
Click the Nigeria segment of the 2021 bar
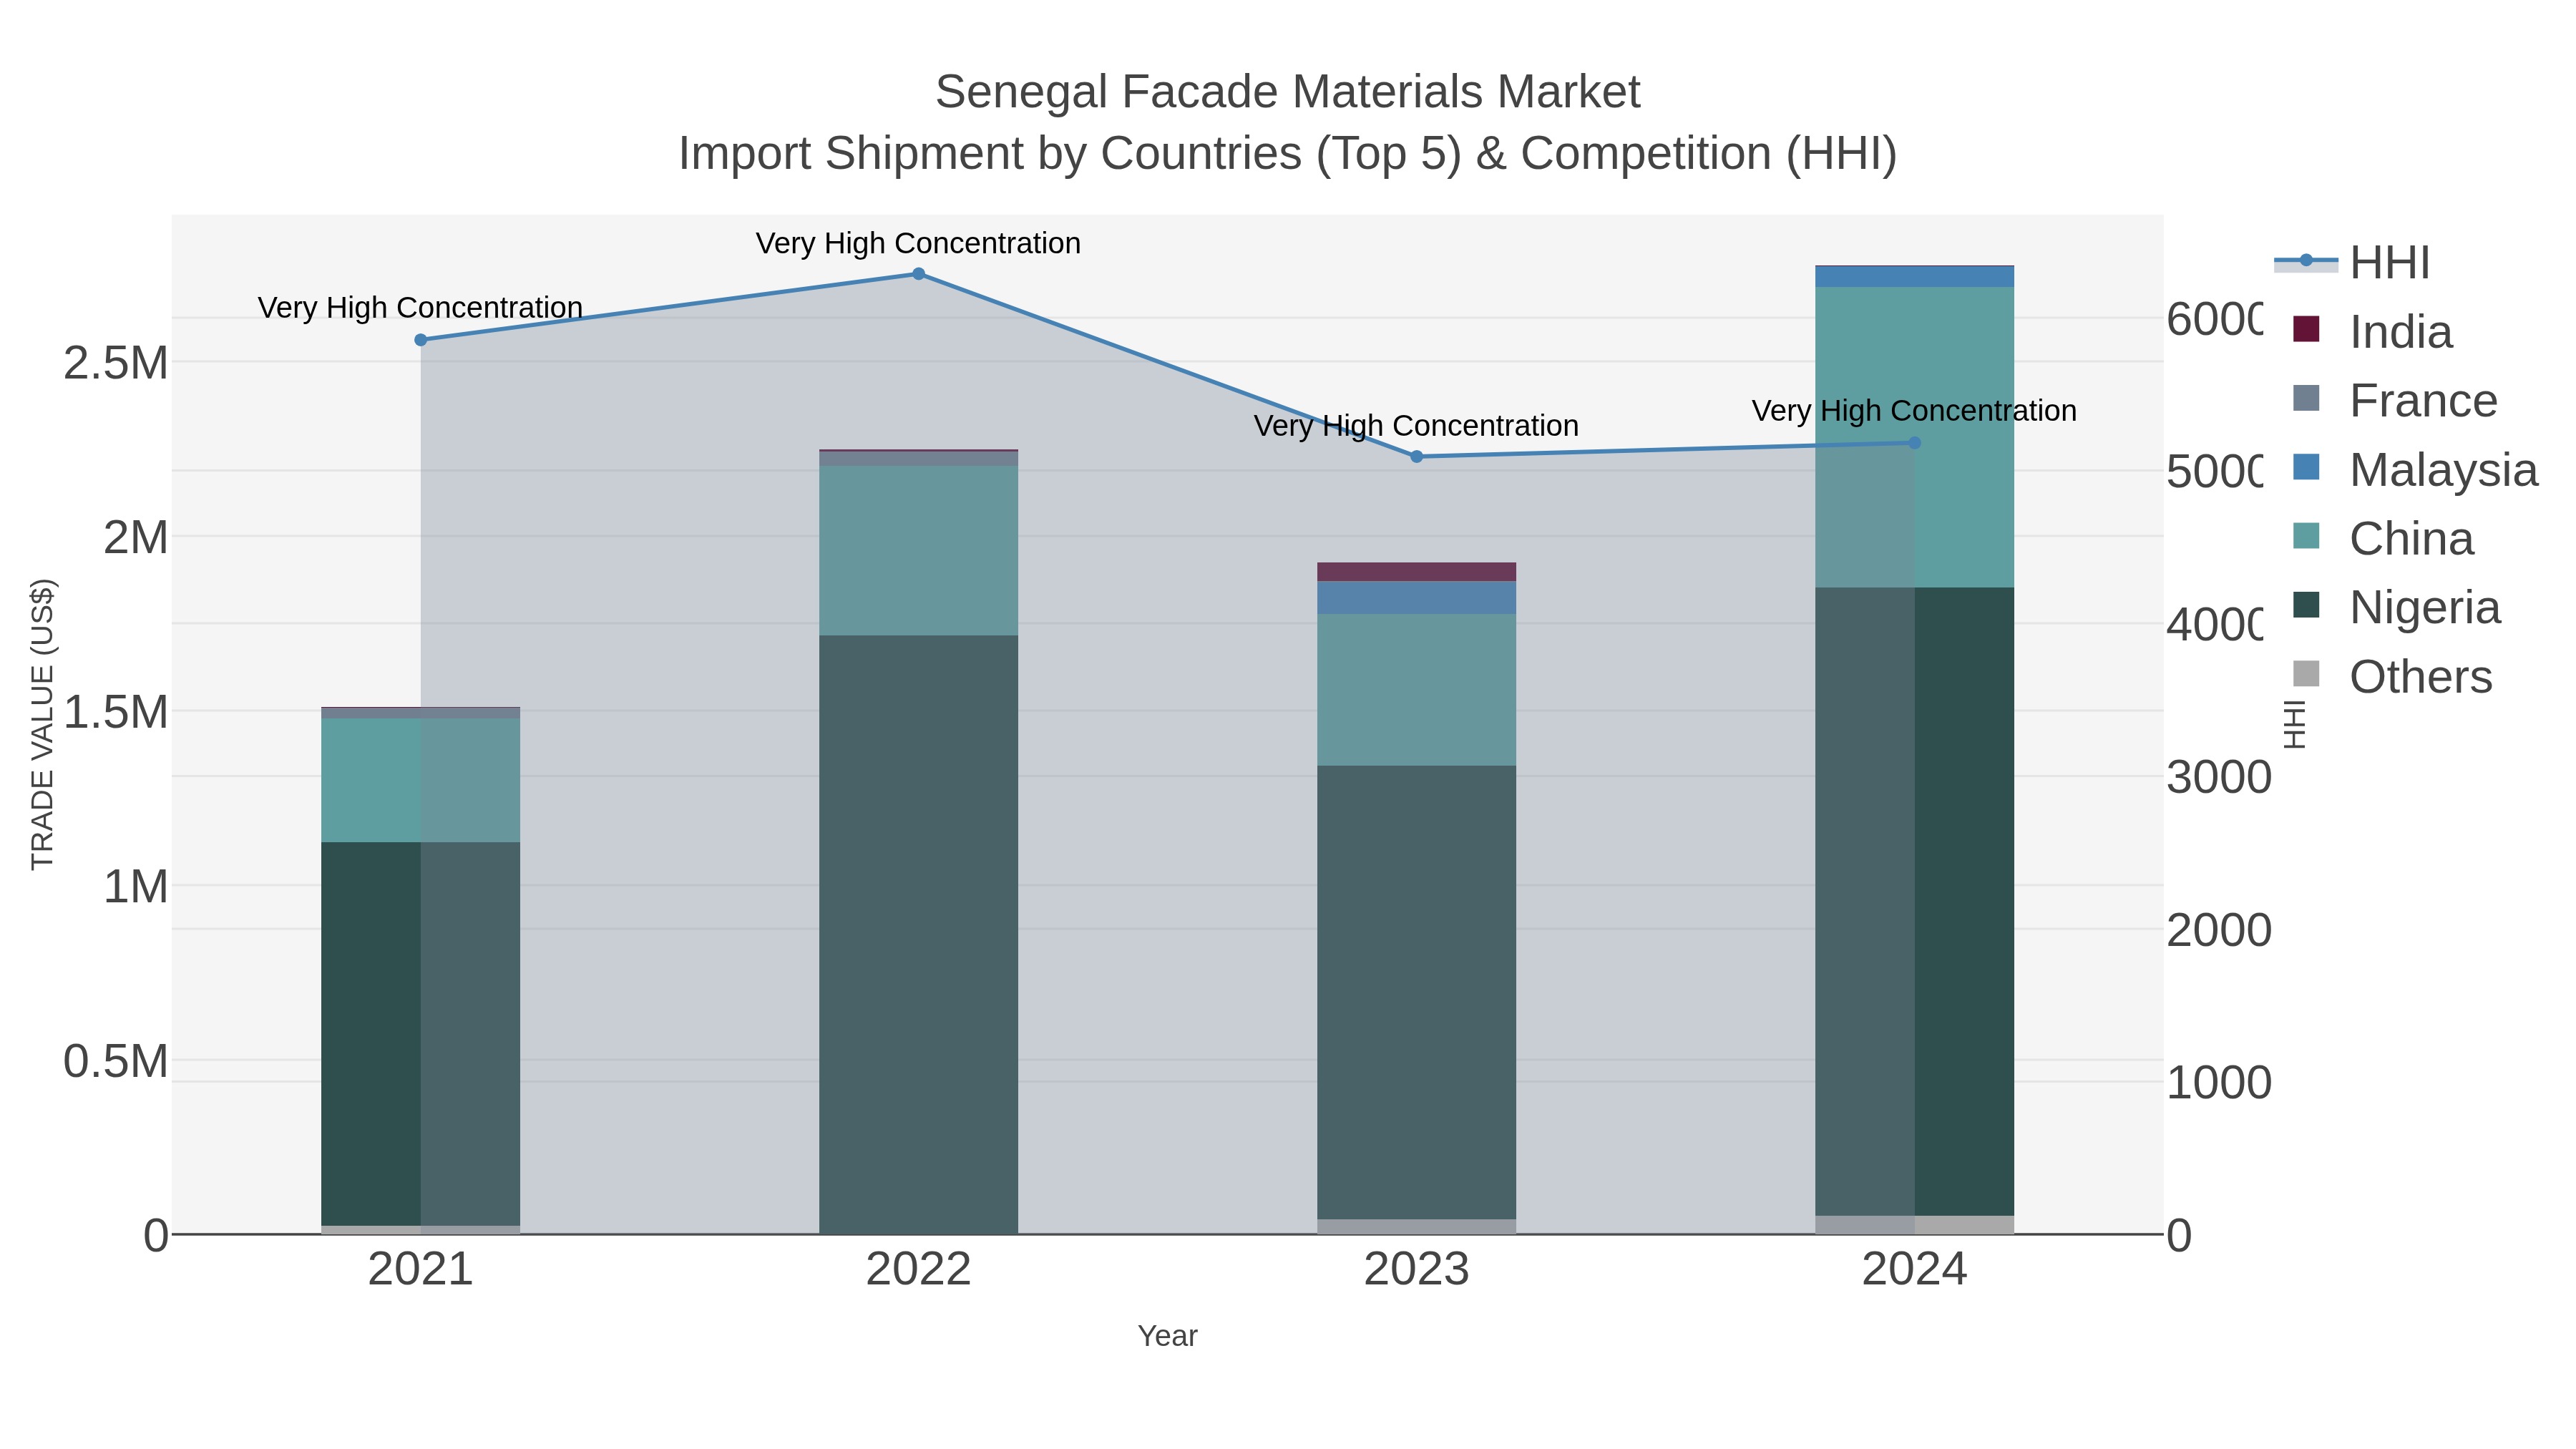tap(421, 1034)
